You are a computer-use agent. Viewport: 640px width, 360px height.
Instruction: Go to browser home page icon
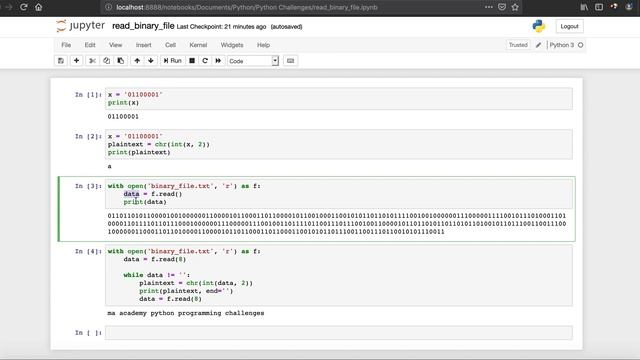(x=38, y=7)
